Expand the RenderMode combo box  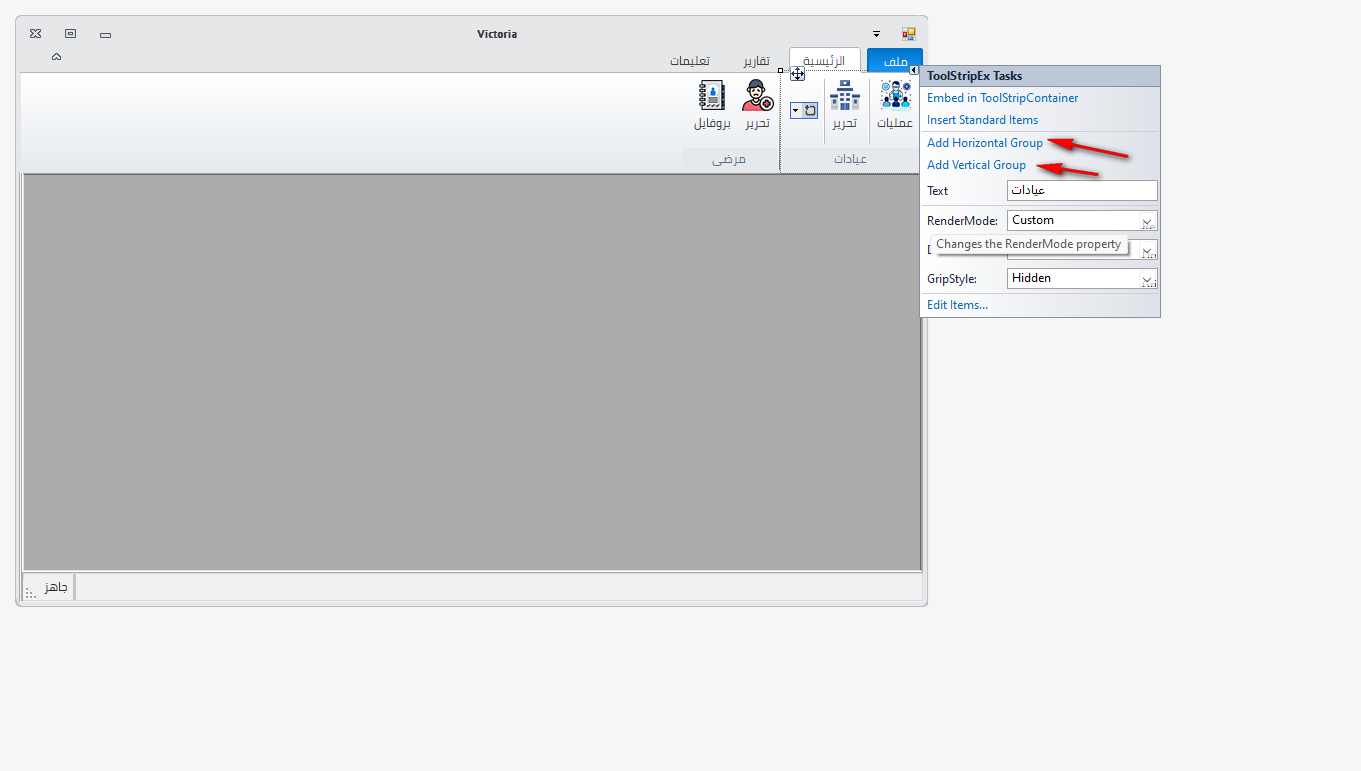click(1148, 221)
